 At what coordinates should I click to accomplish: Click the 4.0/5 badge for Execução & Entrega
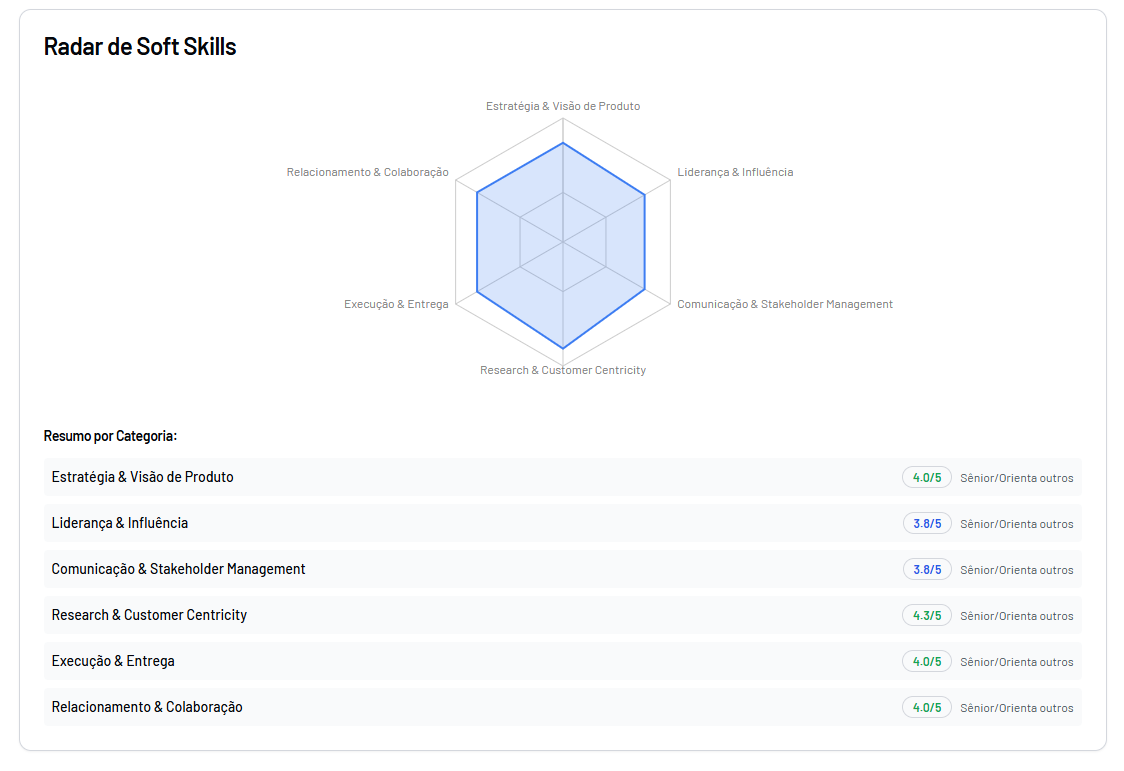pos(926,661)
